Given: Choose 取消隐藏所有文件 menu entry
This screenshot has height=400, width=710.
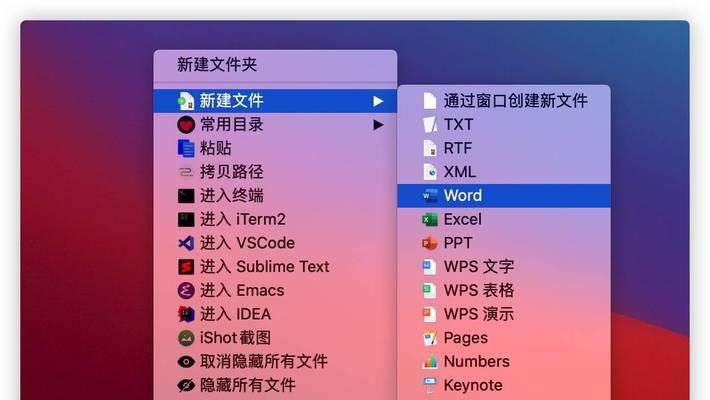Looking at the screenshot, I should pos(275,361).
